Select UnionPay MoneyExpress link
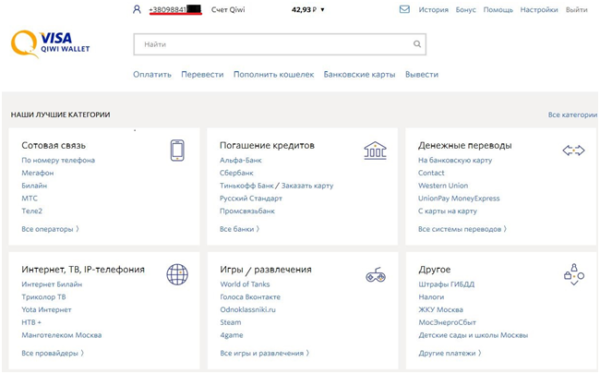Image resolution: width=600 pixels, height=374 pixels. [x=459, y=198]
